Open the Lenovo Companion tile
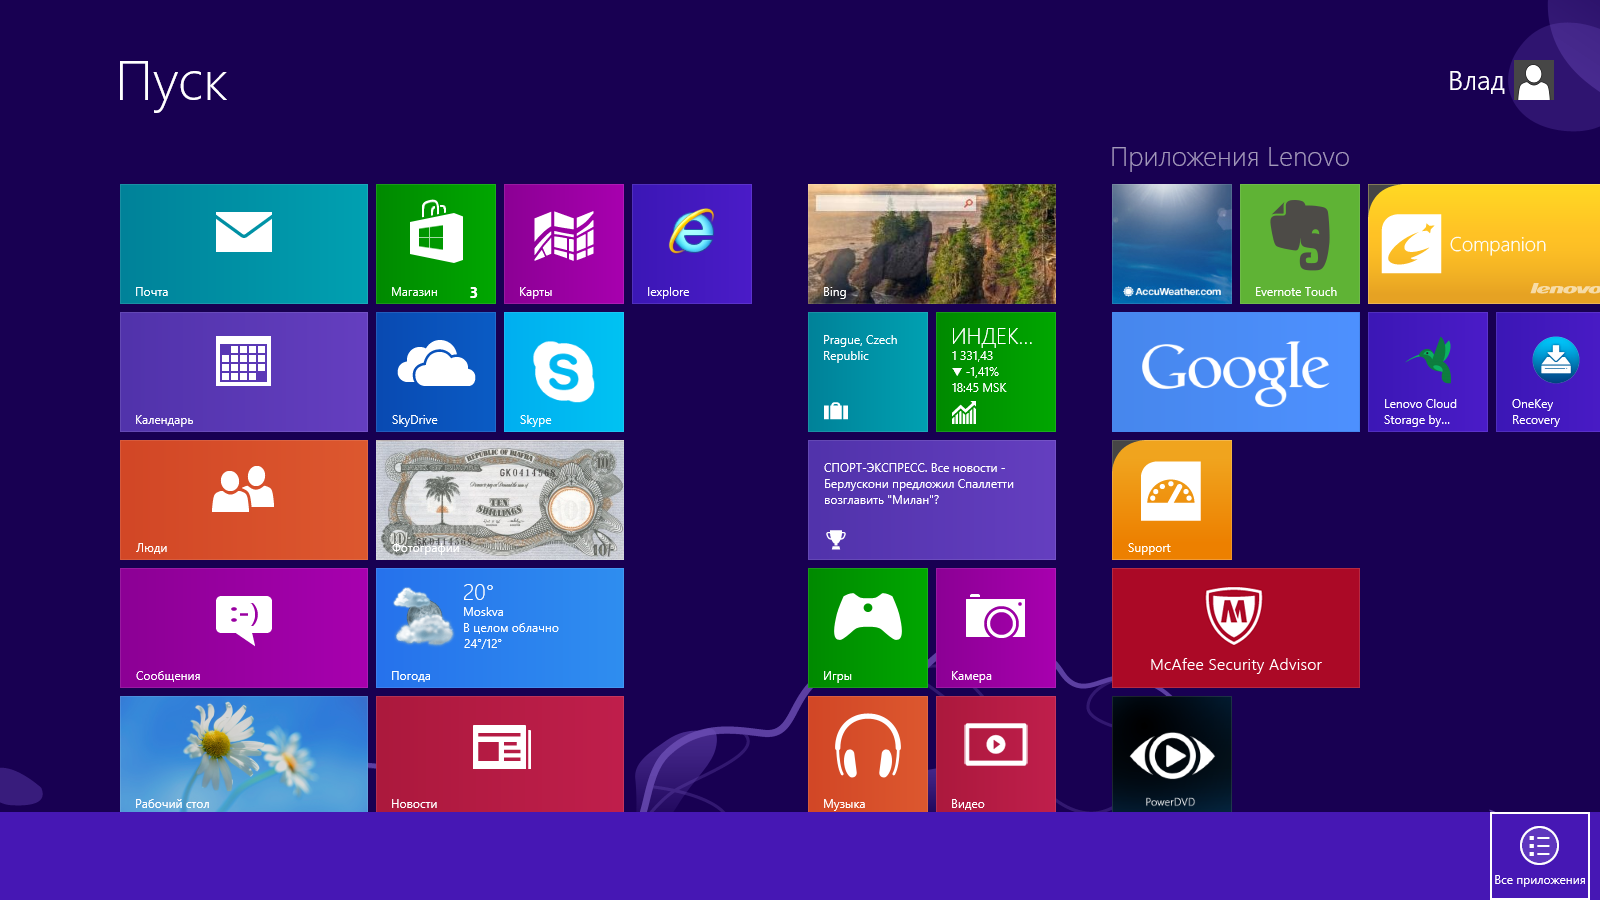 pos(1484,244)
